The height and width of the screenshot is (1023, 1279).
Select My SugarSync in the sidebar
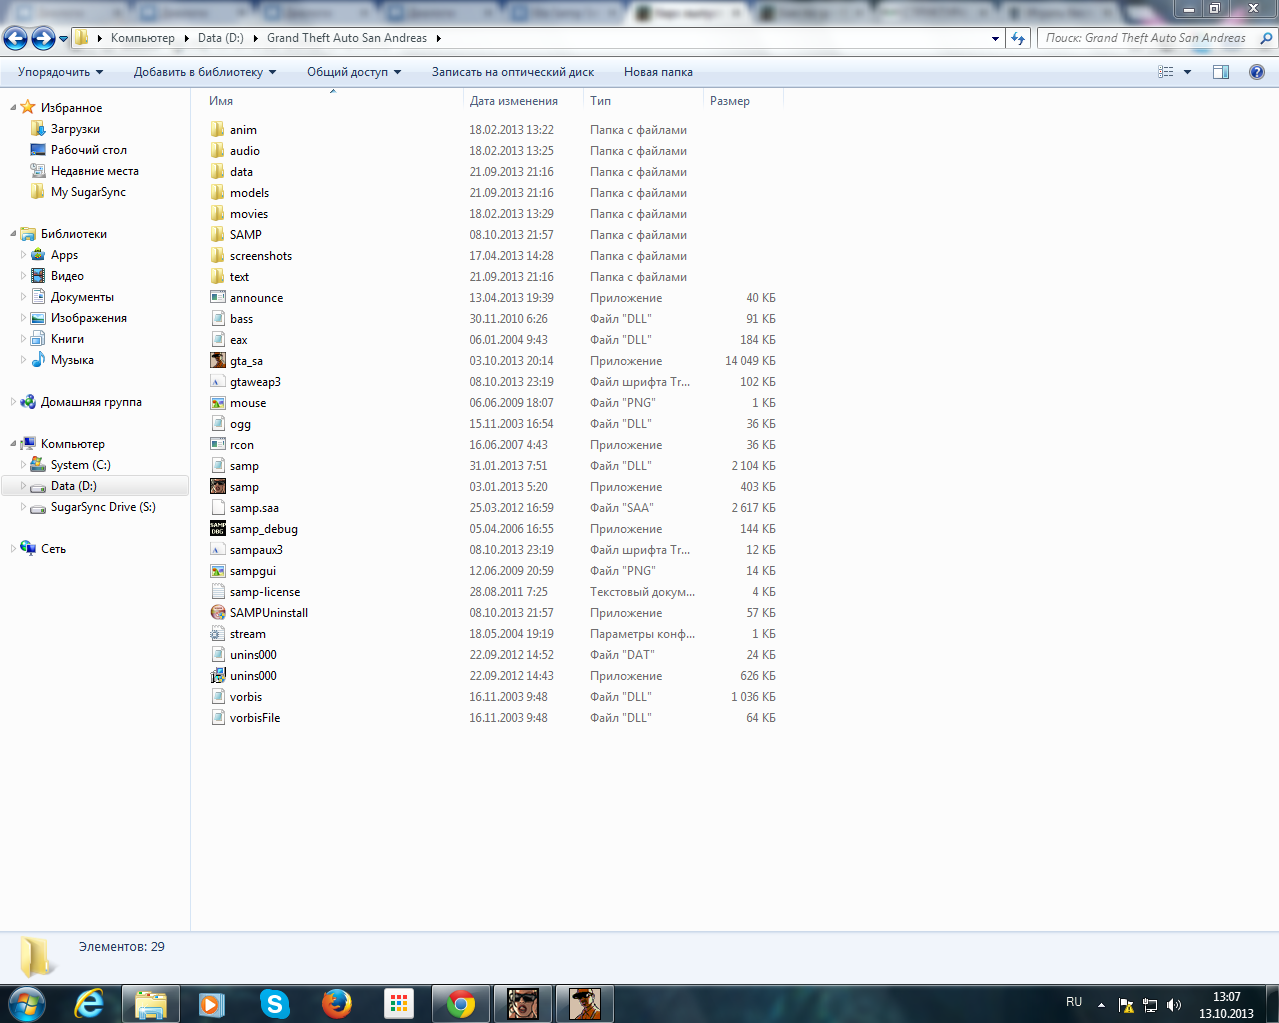[88, 192]
